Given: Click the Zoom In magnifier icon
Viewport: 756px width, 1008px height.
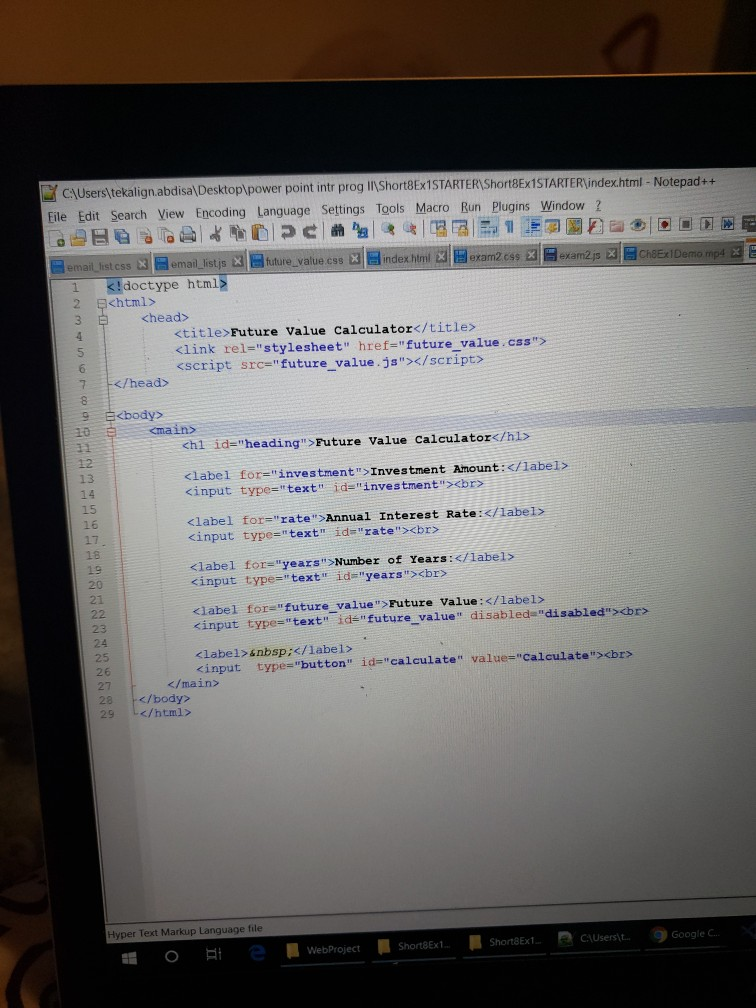Looking at the screenshot, I should 387,229.
